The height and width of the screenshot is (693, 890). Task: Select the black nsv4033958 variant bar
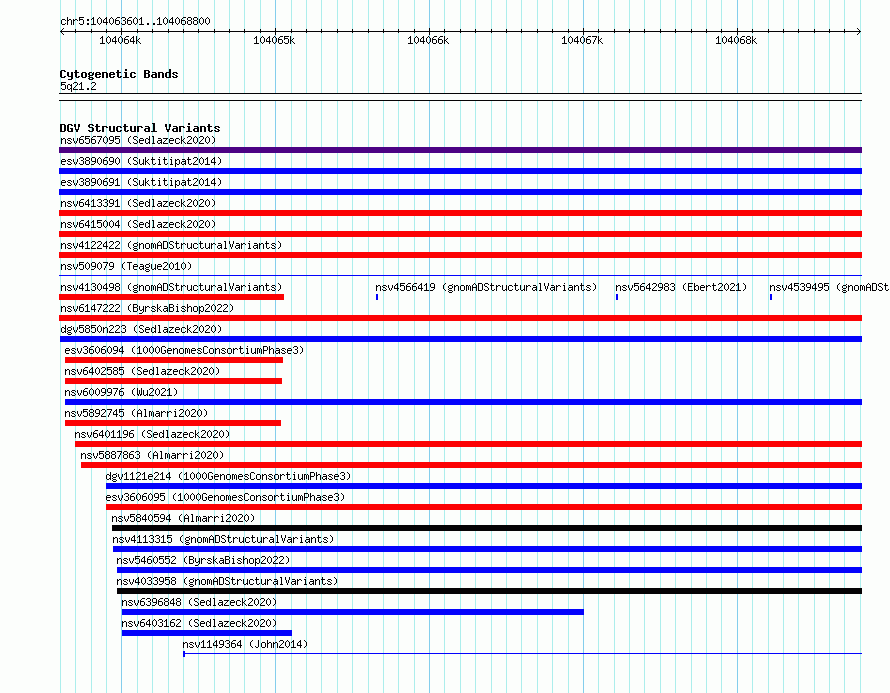[489, 591]
